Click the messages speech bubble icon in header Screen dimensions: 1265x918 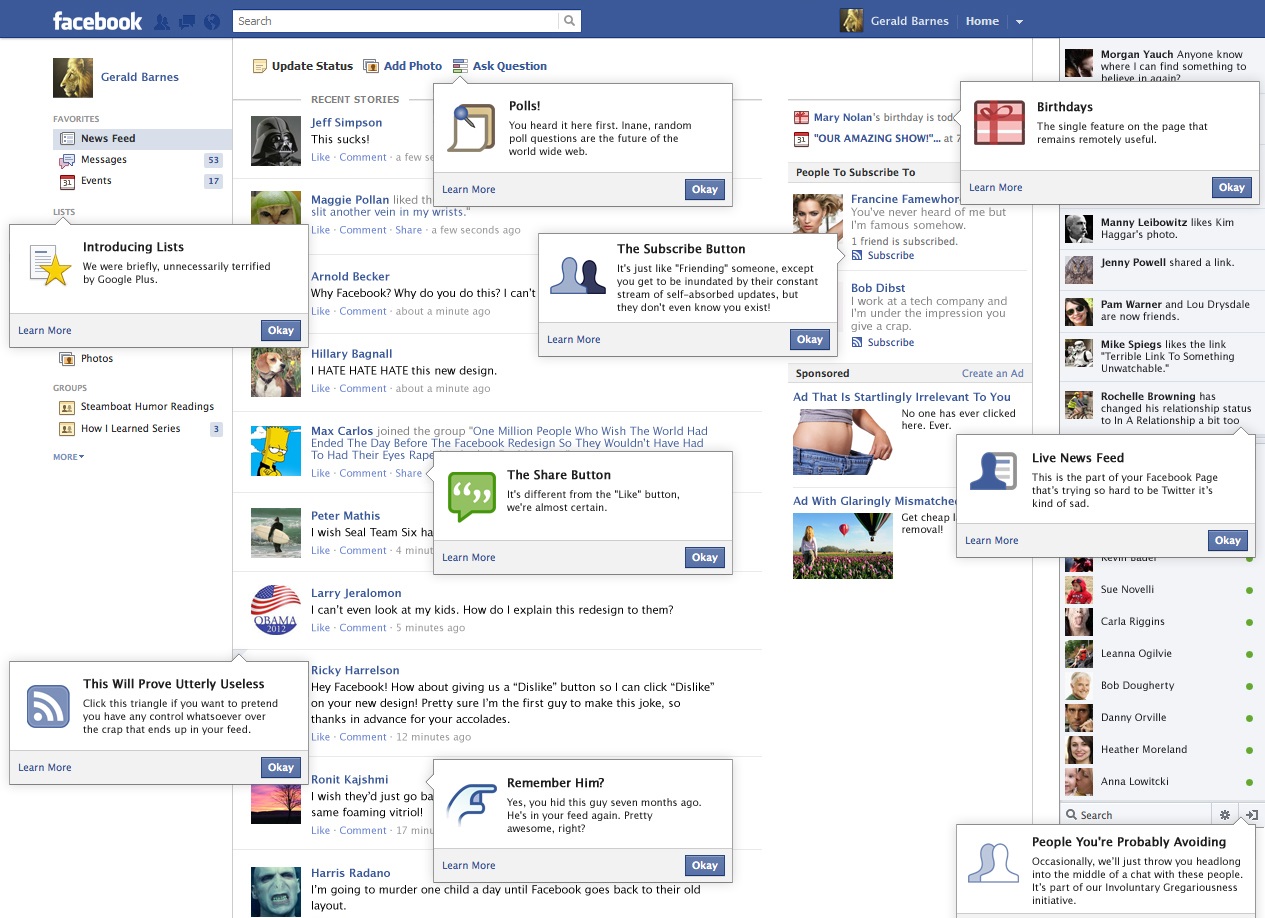pos(187,21)
